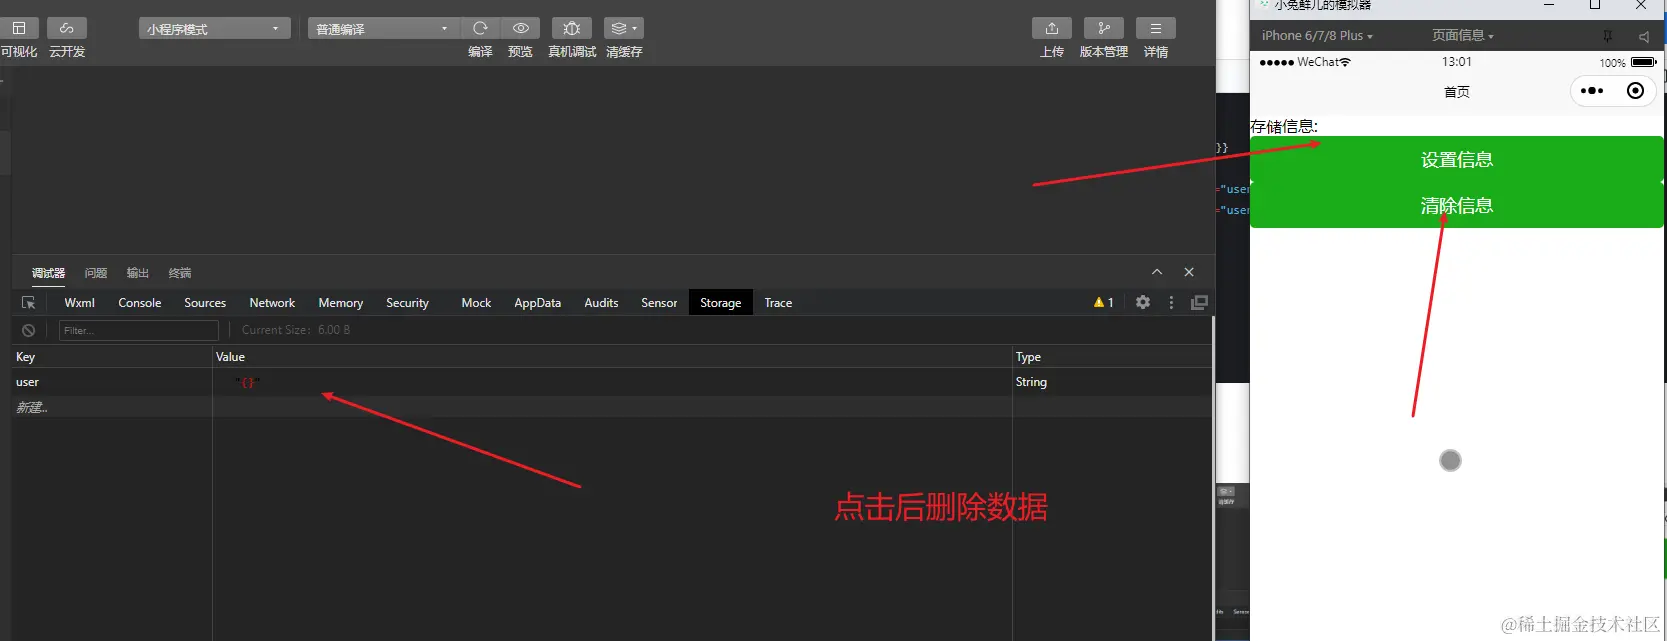
Task: Tap the 设置信息 button in simulator
Action: pyautogui.click(x=1457, y=160)
